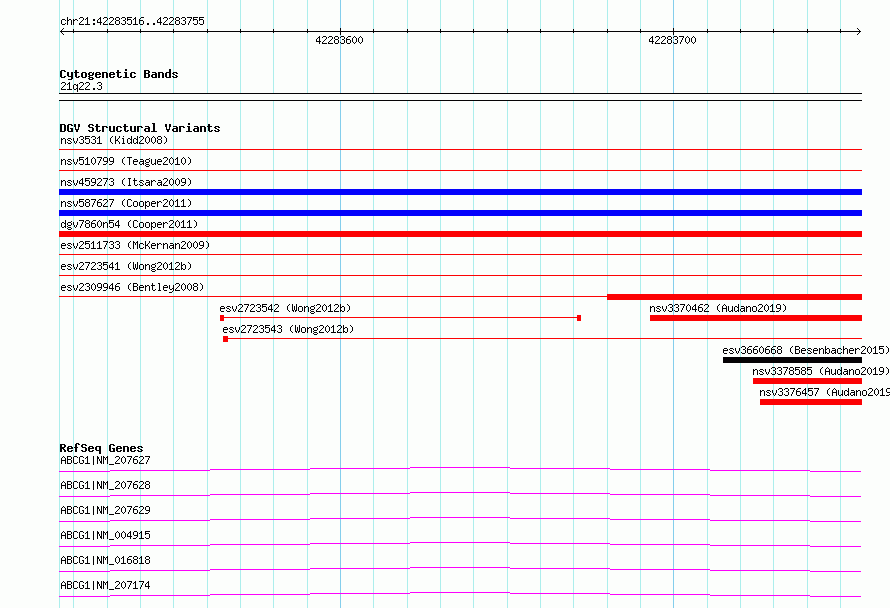
Task: Select nsv3370462 (Audano2019) label
Action: coord(718,308)
